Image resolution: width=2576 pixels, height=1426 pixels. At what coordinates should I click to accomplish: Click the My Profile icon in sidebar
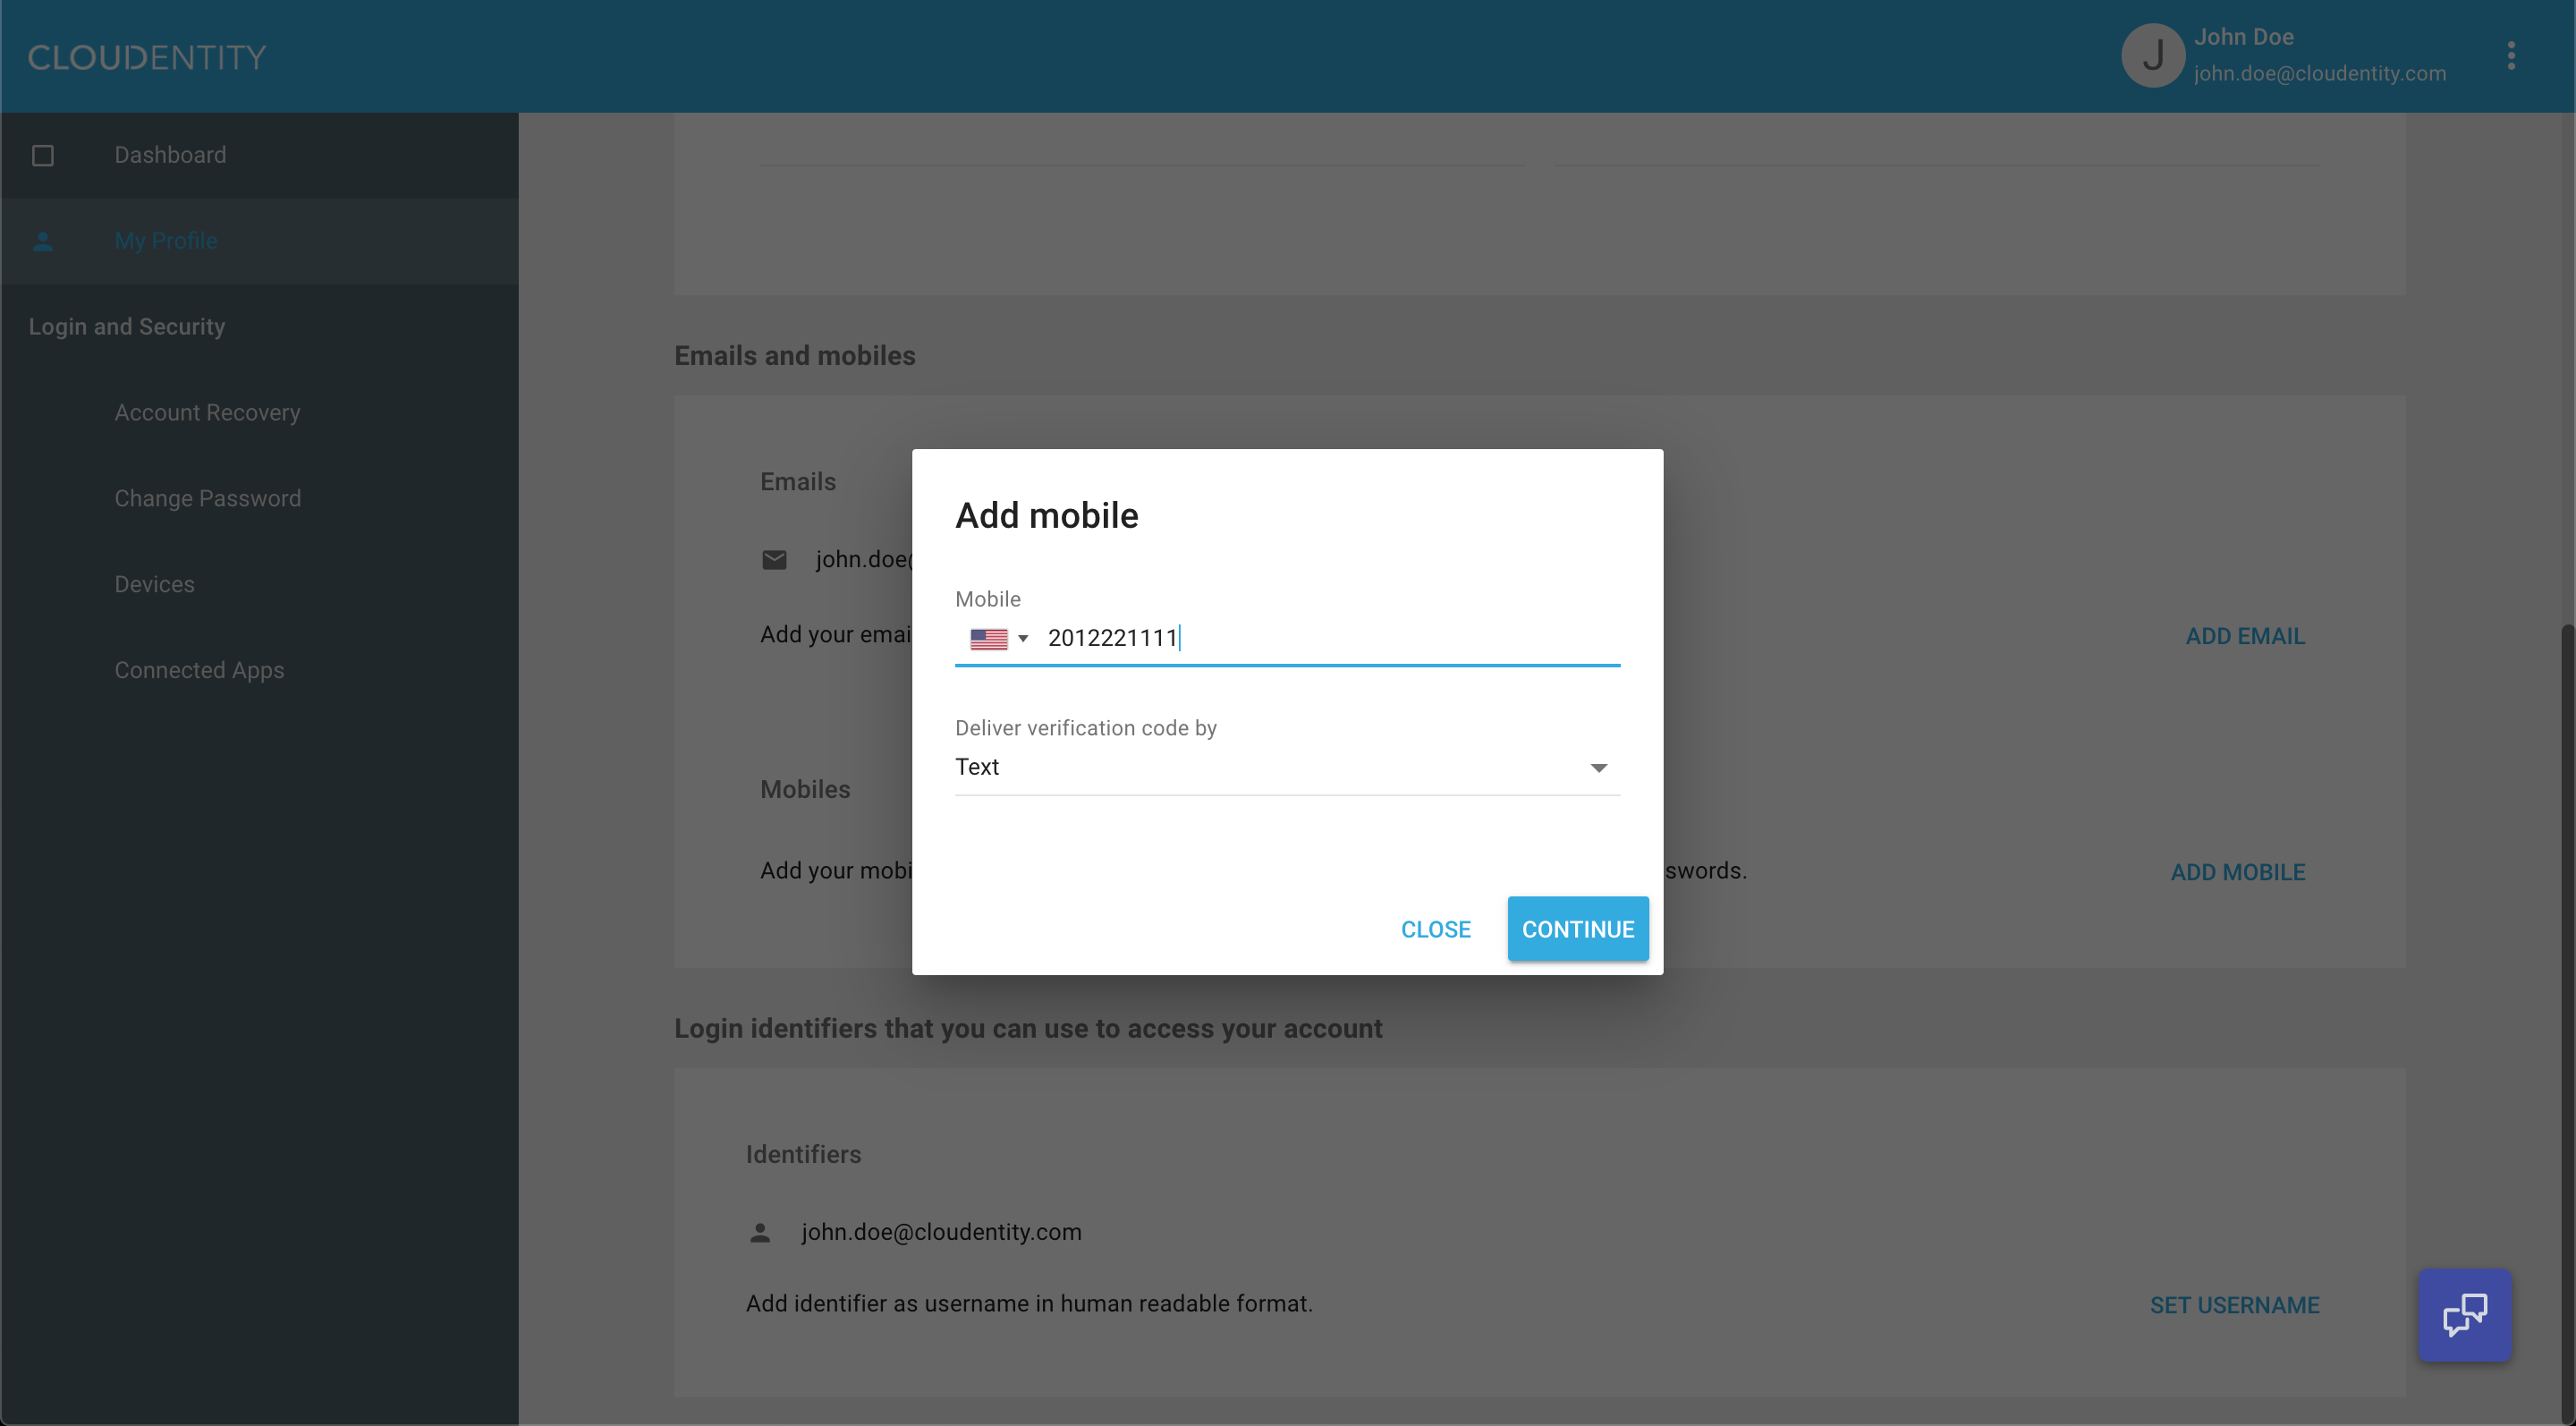click(x=42, y=241)
